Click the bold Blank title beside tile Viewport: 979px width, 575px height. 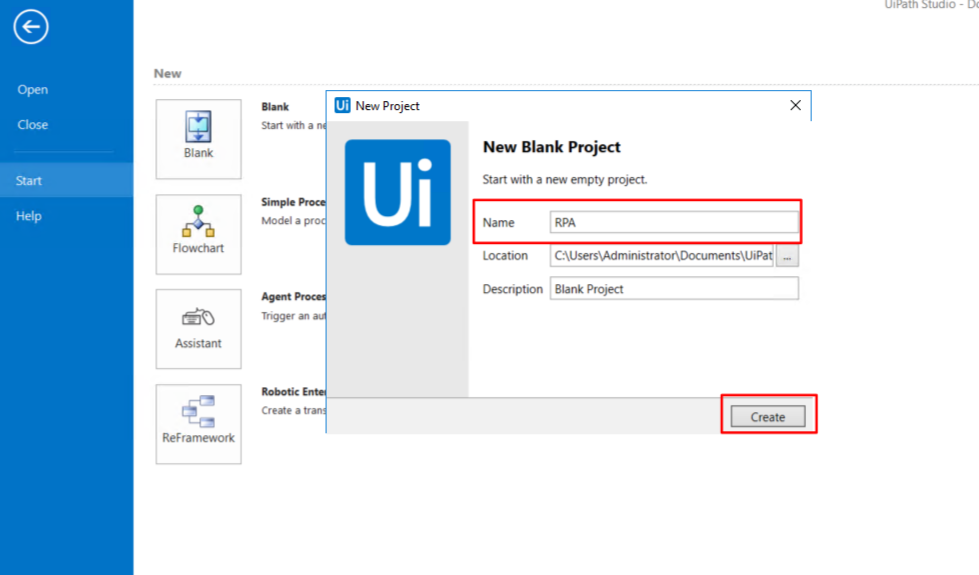point(275,107)
